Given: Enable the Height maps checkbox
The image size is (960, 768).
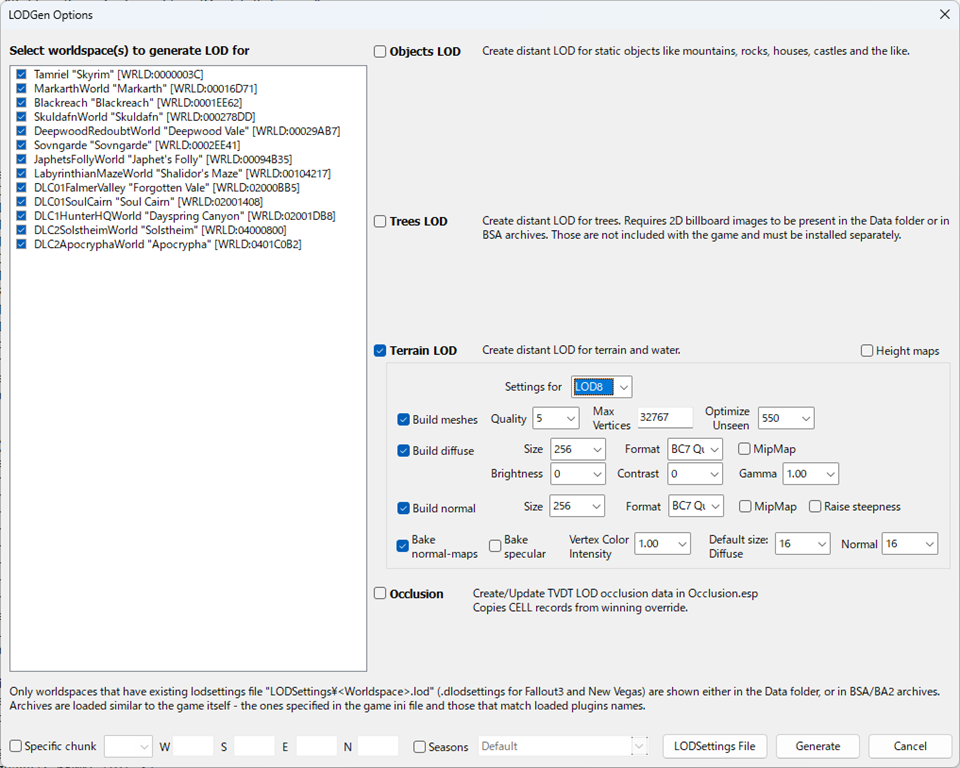Looking at the screenshot, I should (x=867, y=350).
